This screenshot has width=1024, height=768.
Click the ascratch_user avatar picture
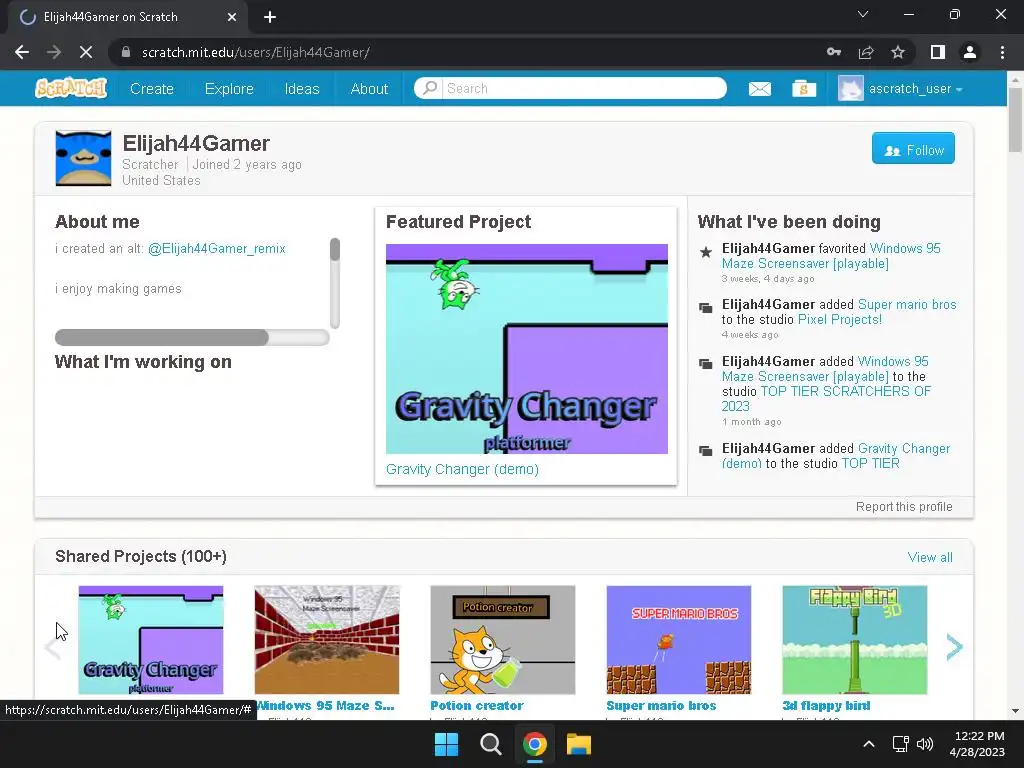click(851, 88)
